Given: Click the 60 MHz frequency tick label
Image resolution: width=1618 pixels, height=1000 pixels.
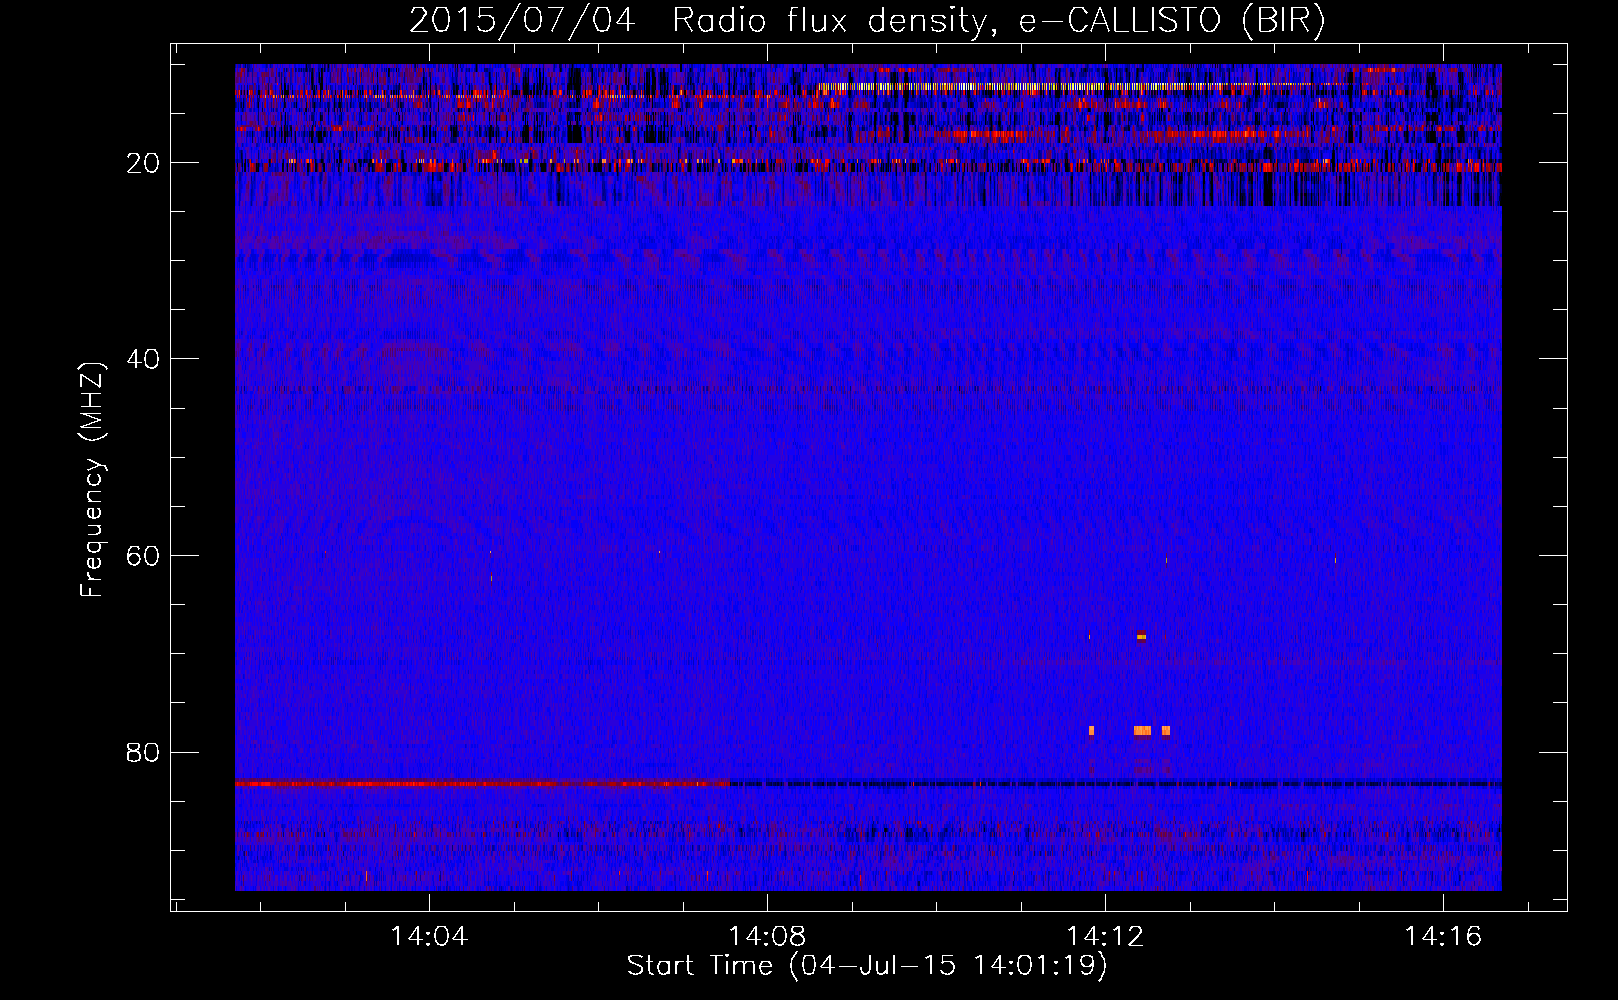Looking at the screenshot, I should point(144,556).
